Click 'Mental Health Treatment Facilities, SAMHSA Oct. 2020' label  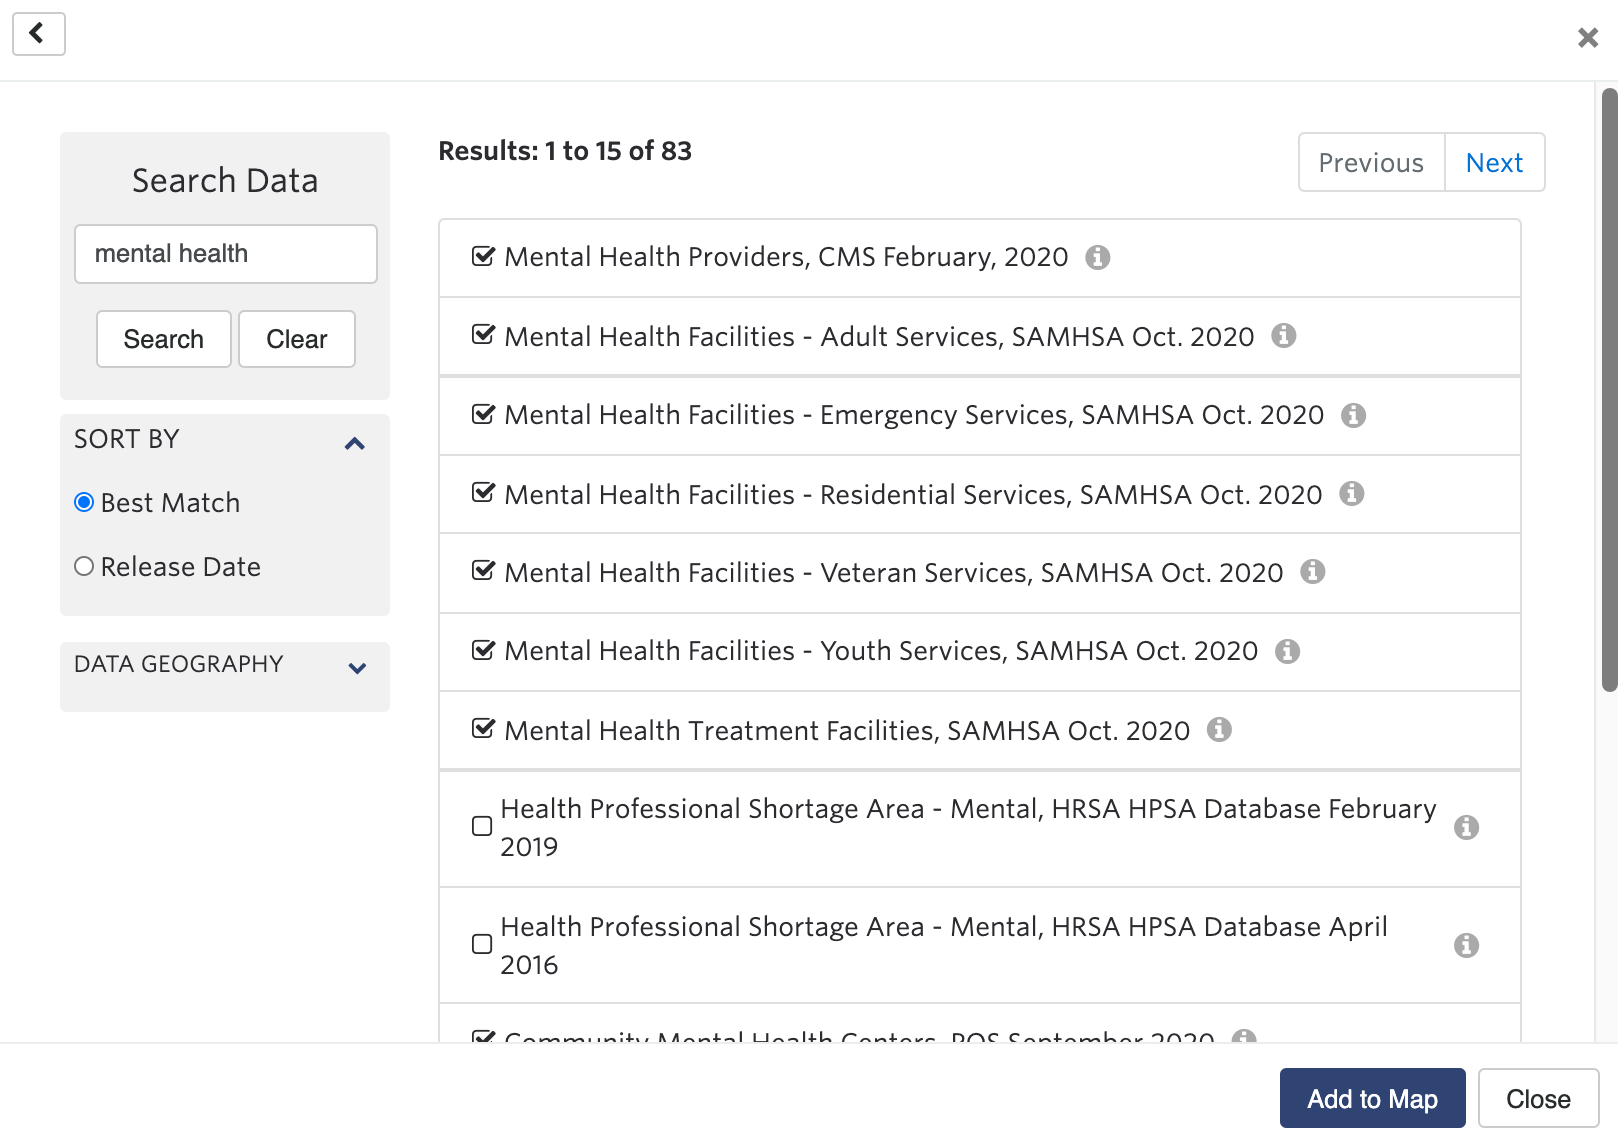point(847,731)
